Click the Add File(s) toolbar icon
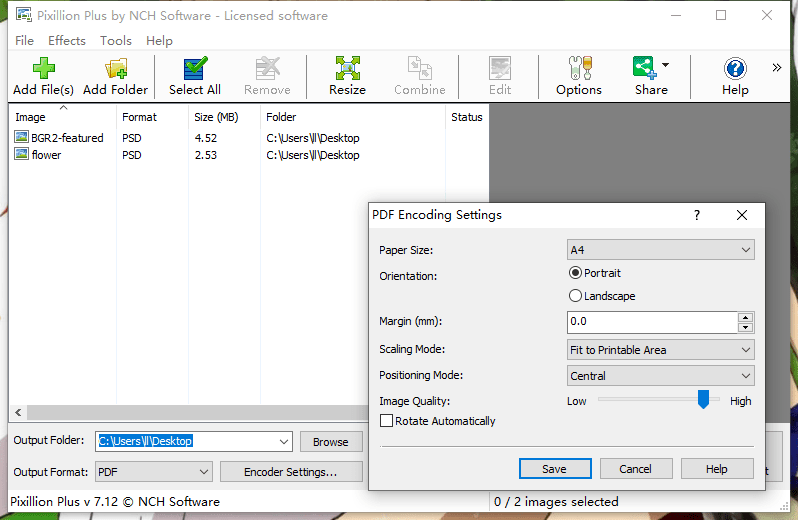Image resolution: width=798 pixels, height=520 pixels. pos(43,68)
